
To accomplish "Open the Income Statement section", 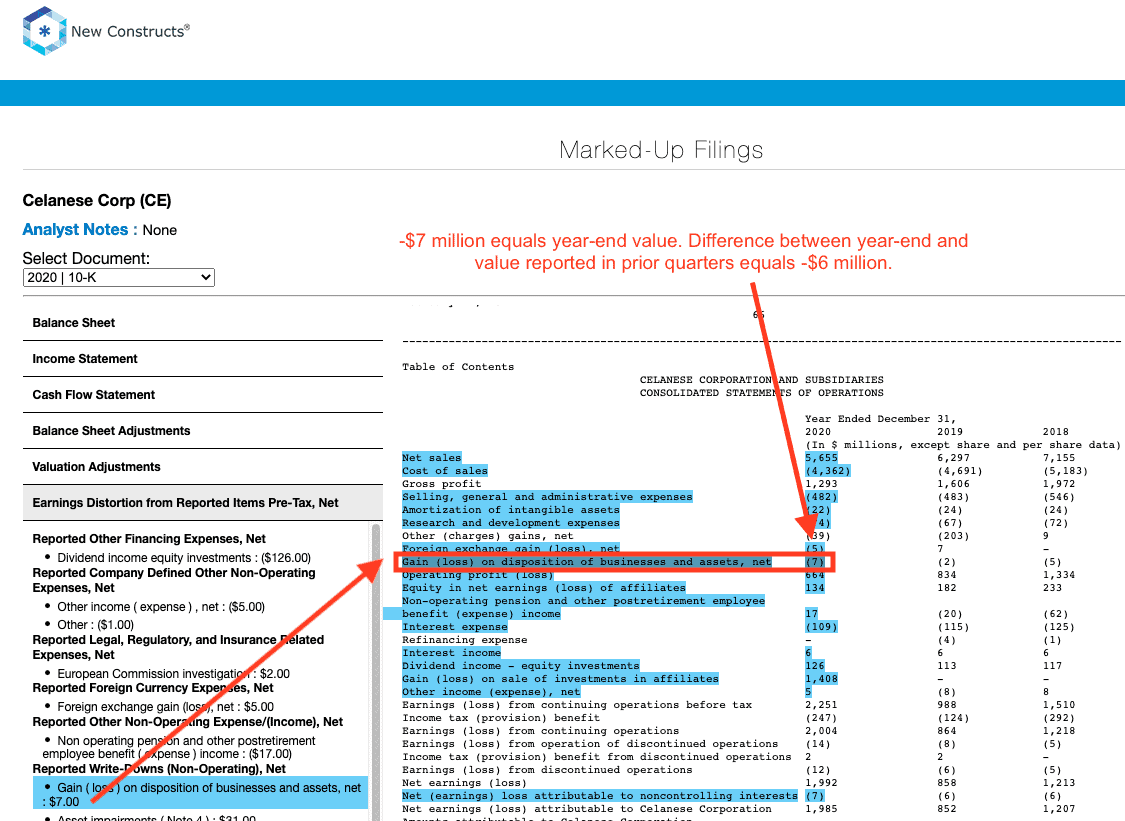I will 203,359.
